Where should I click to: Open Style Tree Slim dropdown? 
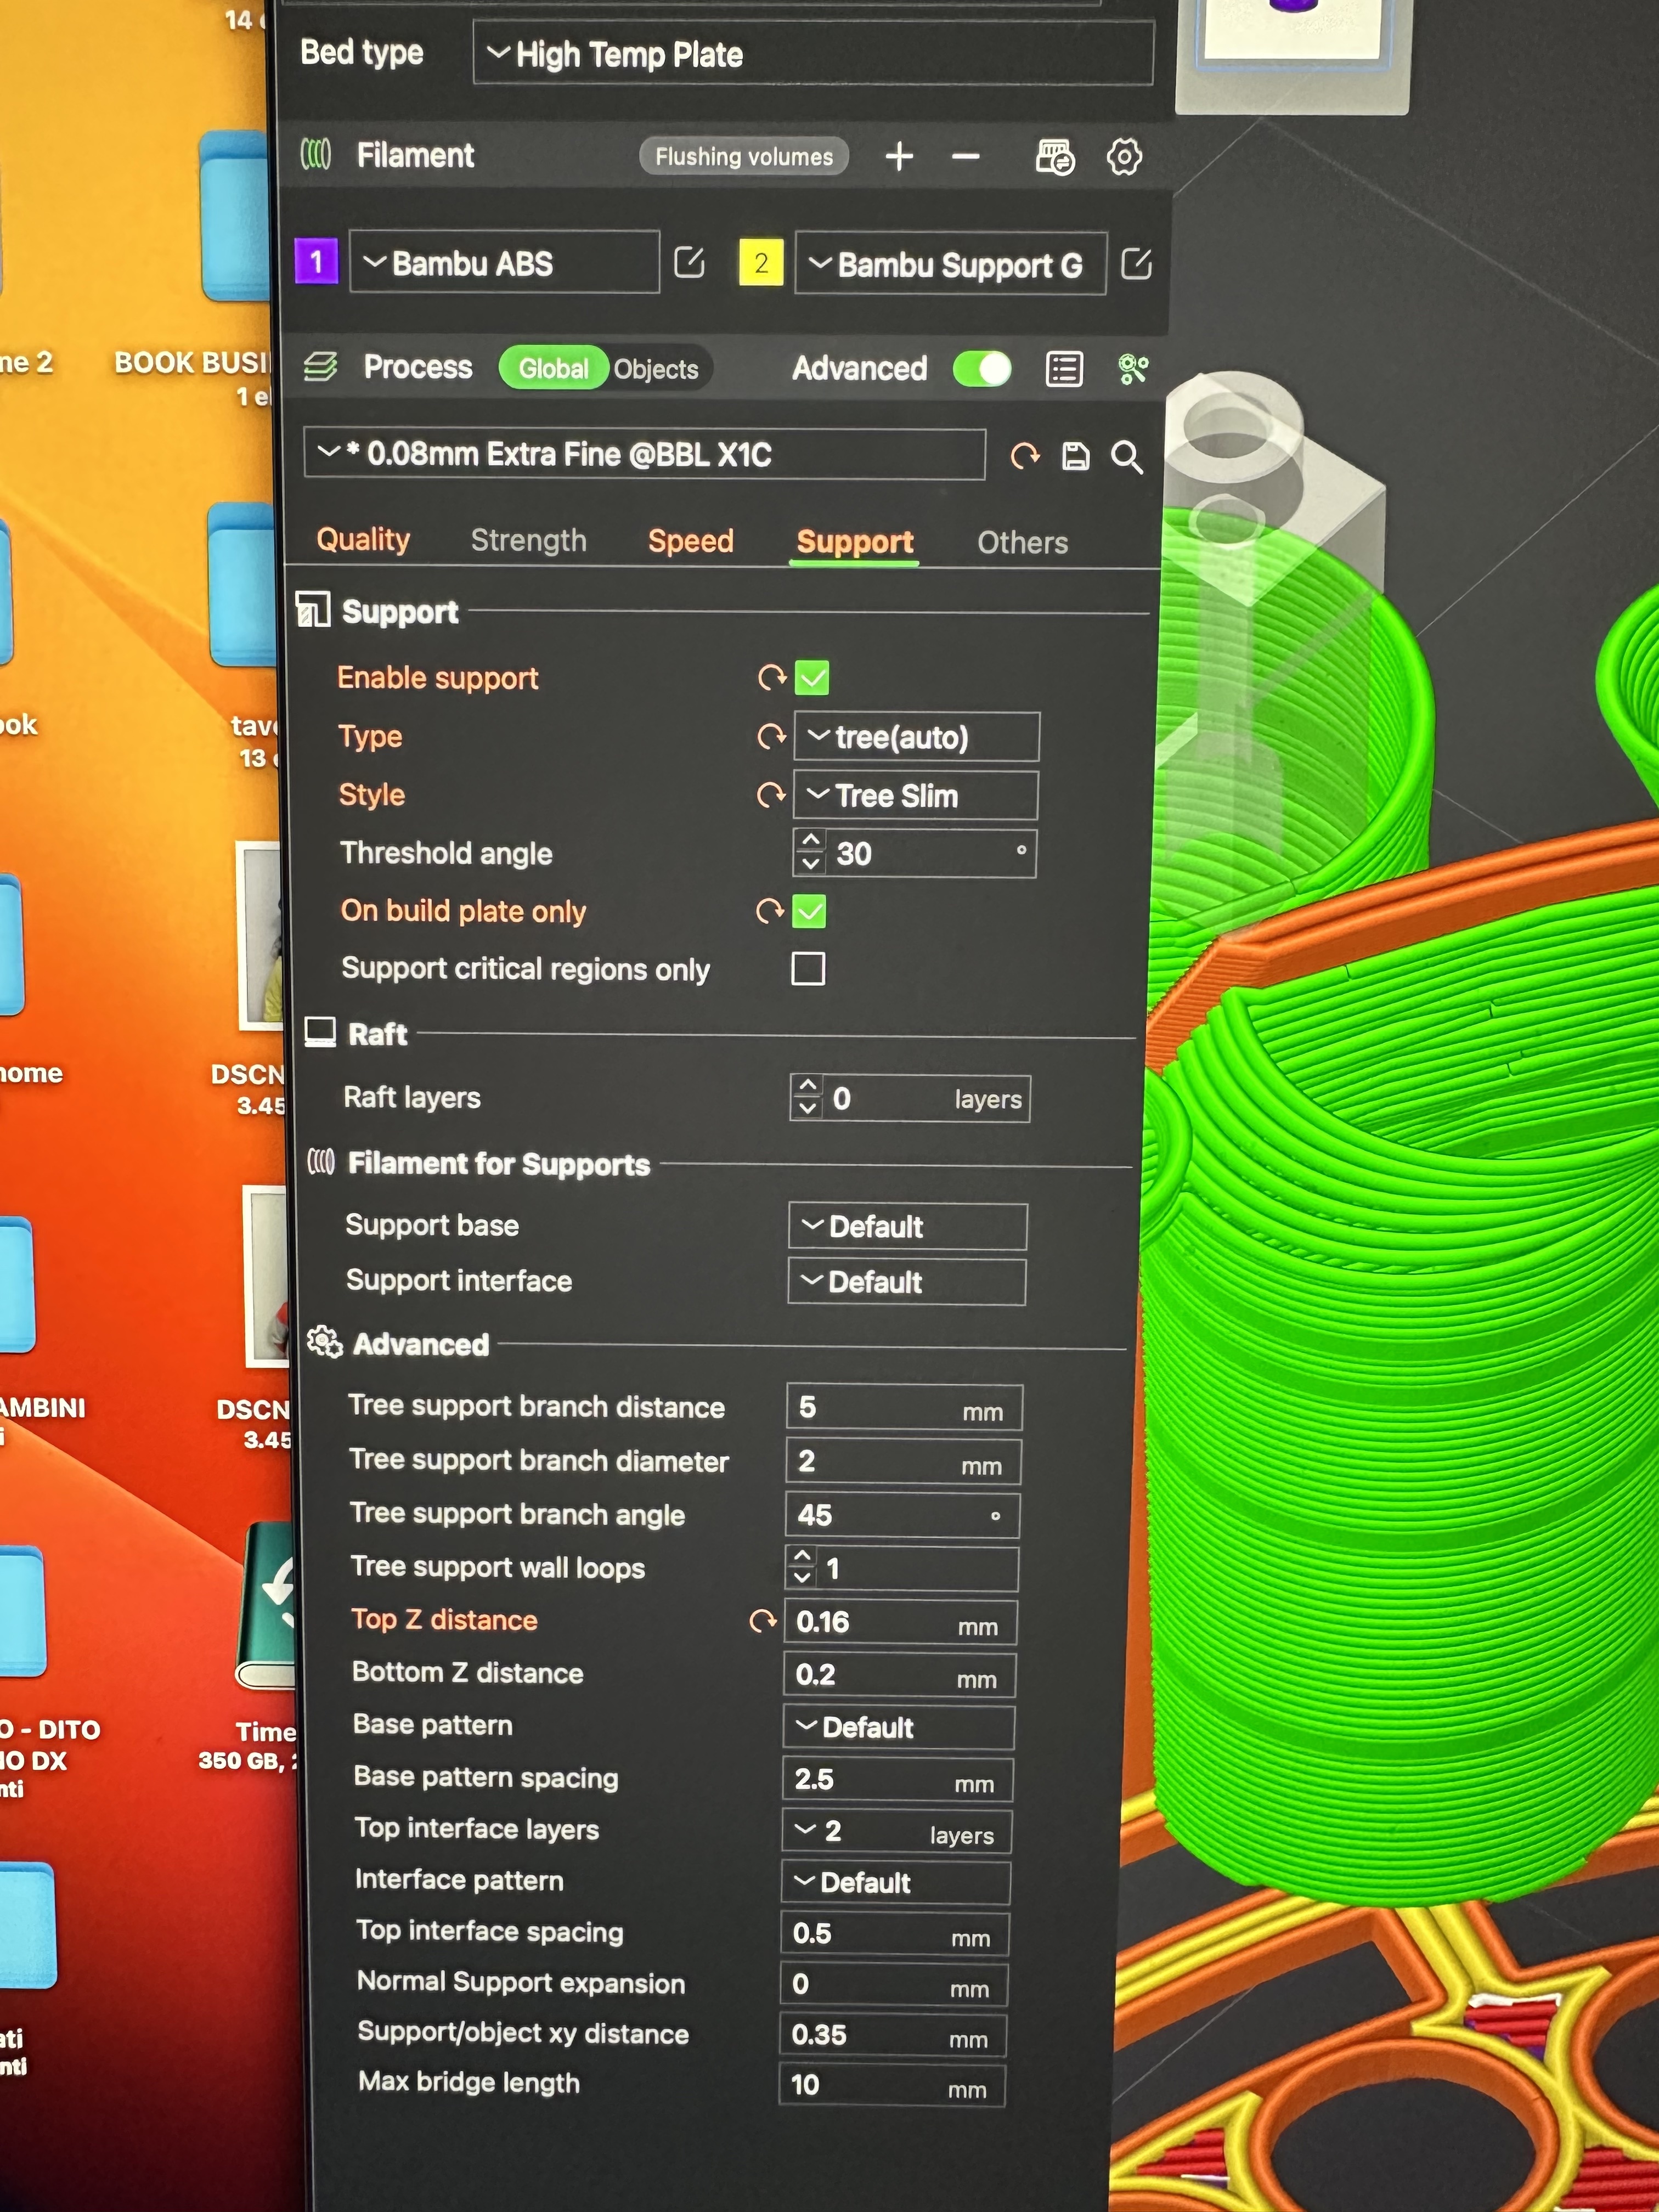[x=915, y=796]
